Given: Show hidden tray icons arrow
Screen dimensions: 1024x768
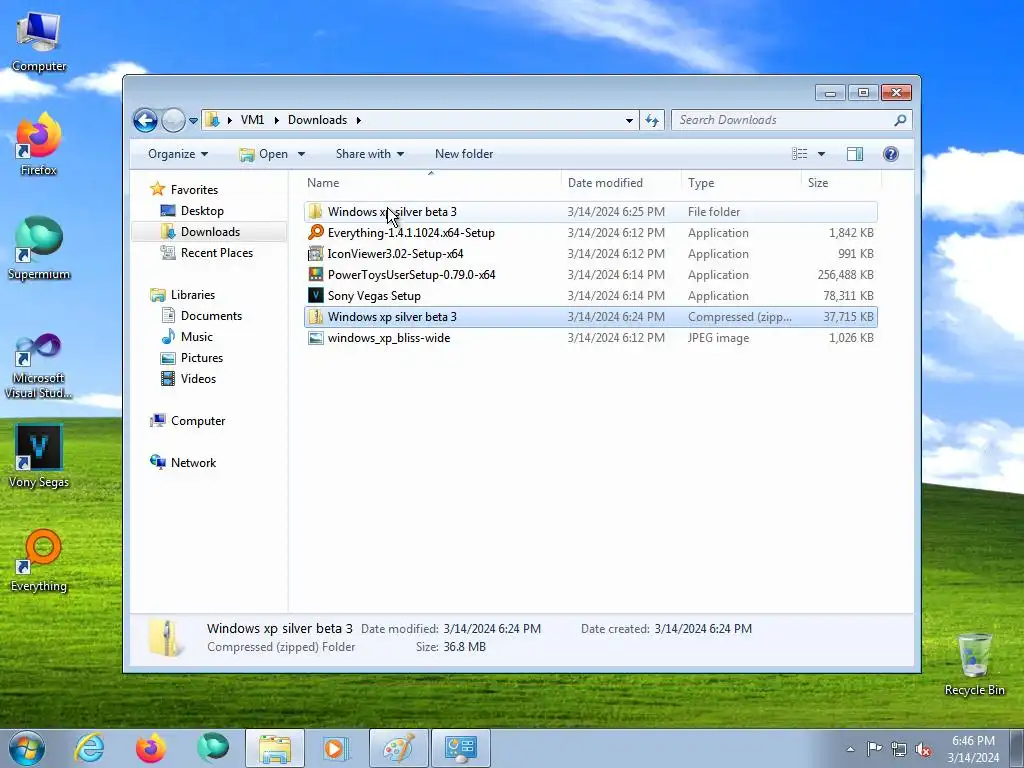Looking at the screenshot, I should point(850,750).
